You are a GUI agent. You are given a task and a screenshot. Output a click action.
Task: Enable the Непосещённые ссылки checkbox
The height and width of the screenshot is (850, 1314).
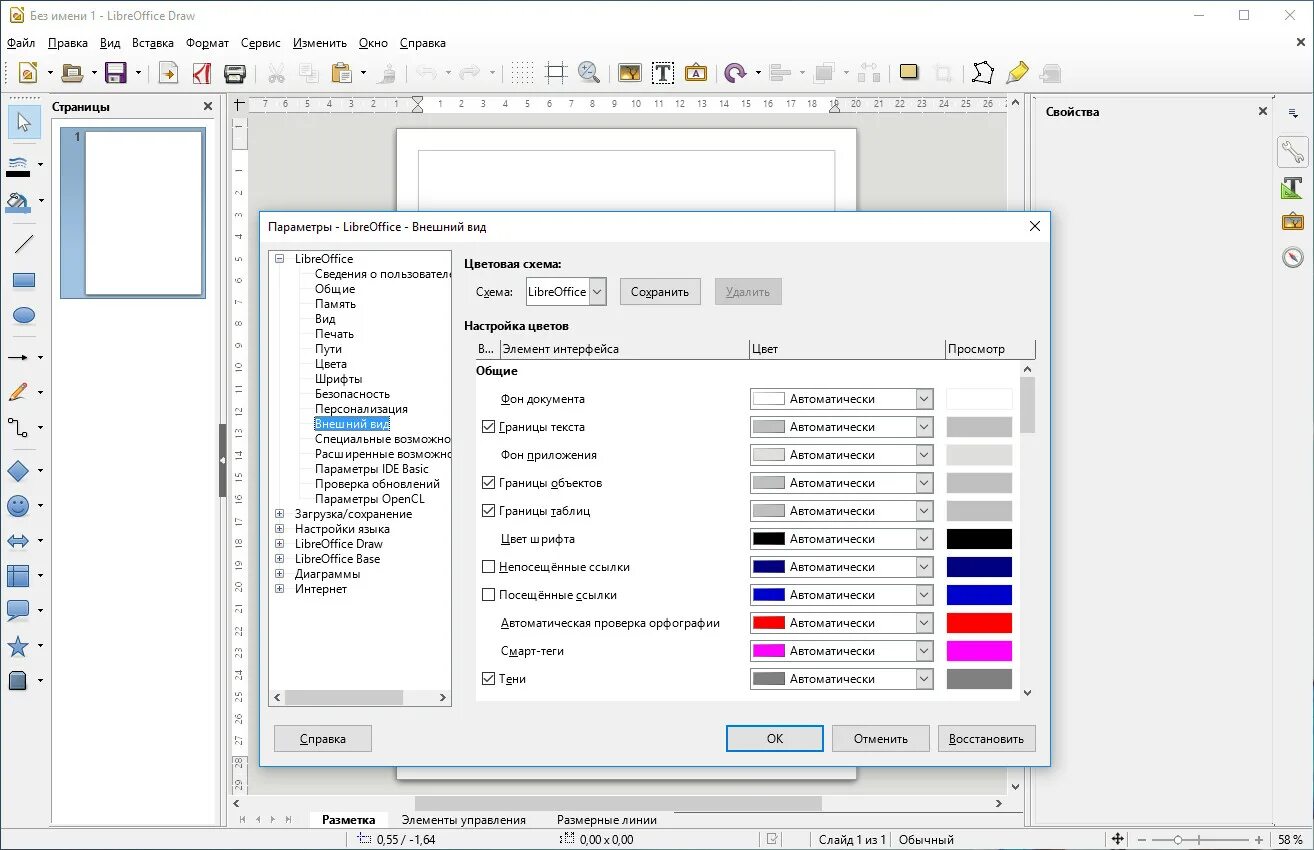point(488,567)
